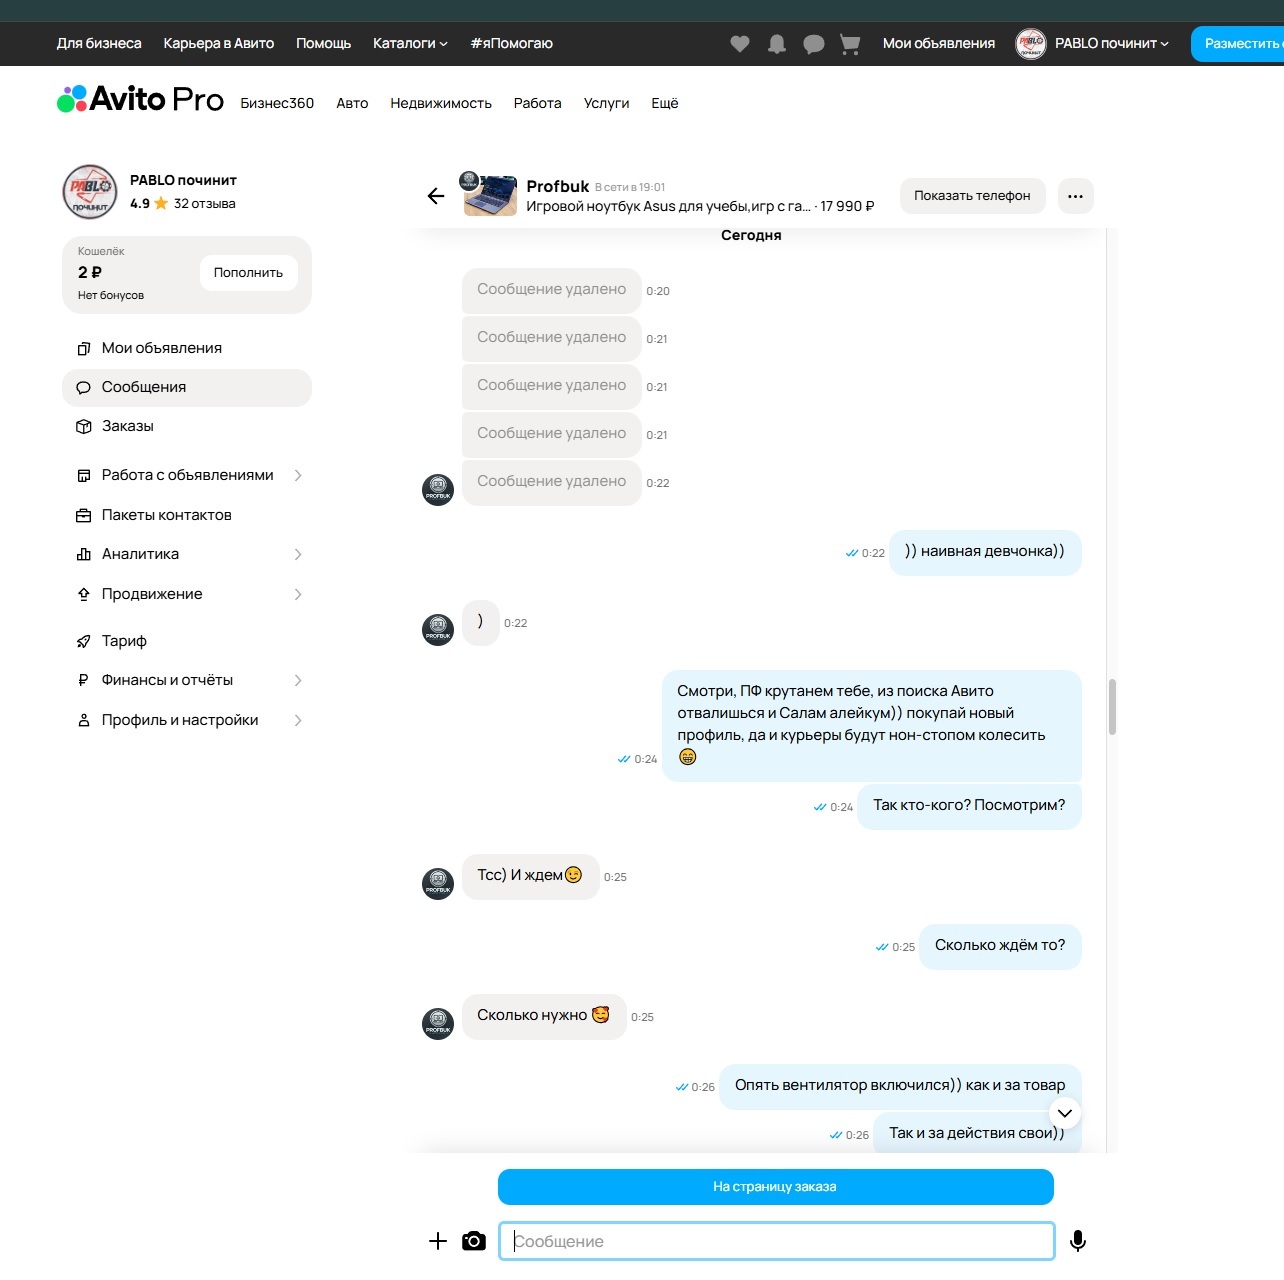Open three-dots chat options menu
The width and height of the screenshot is (1284, 1280).
click(x=1075, y=196)
